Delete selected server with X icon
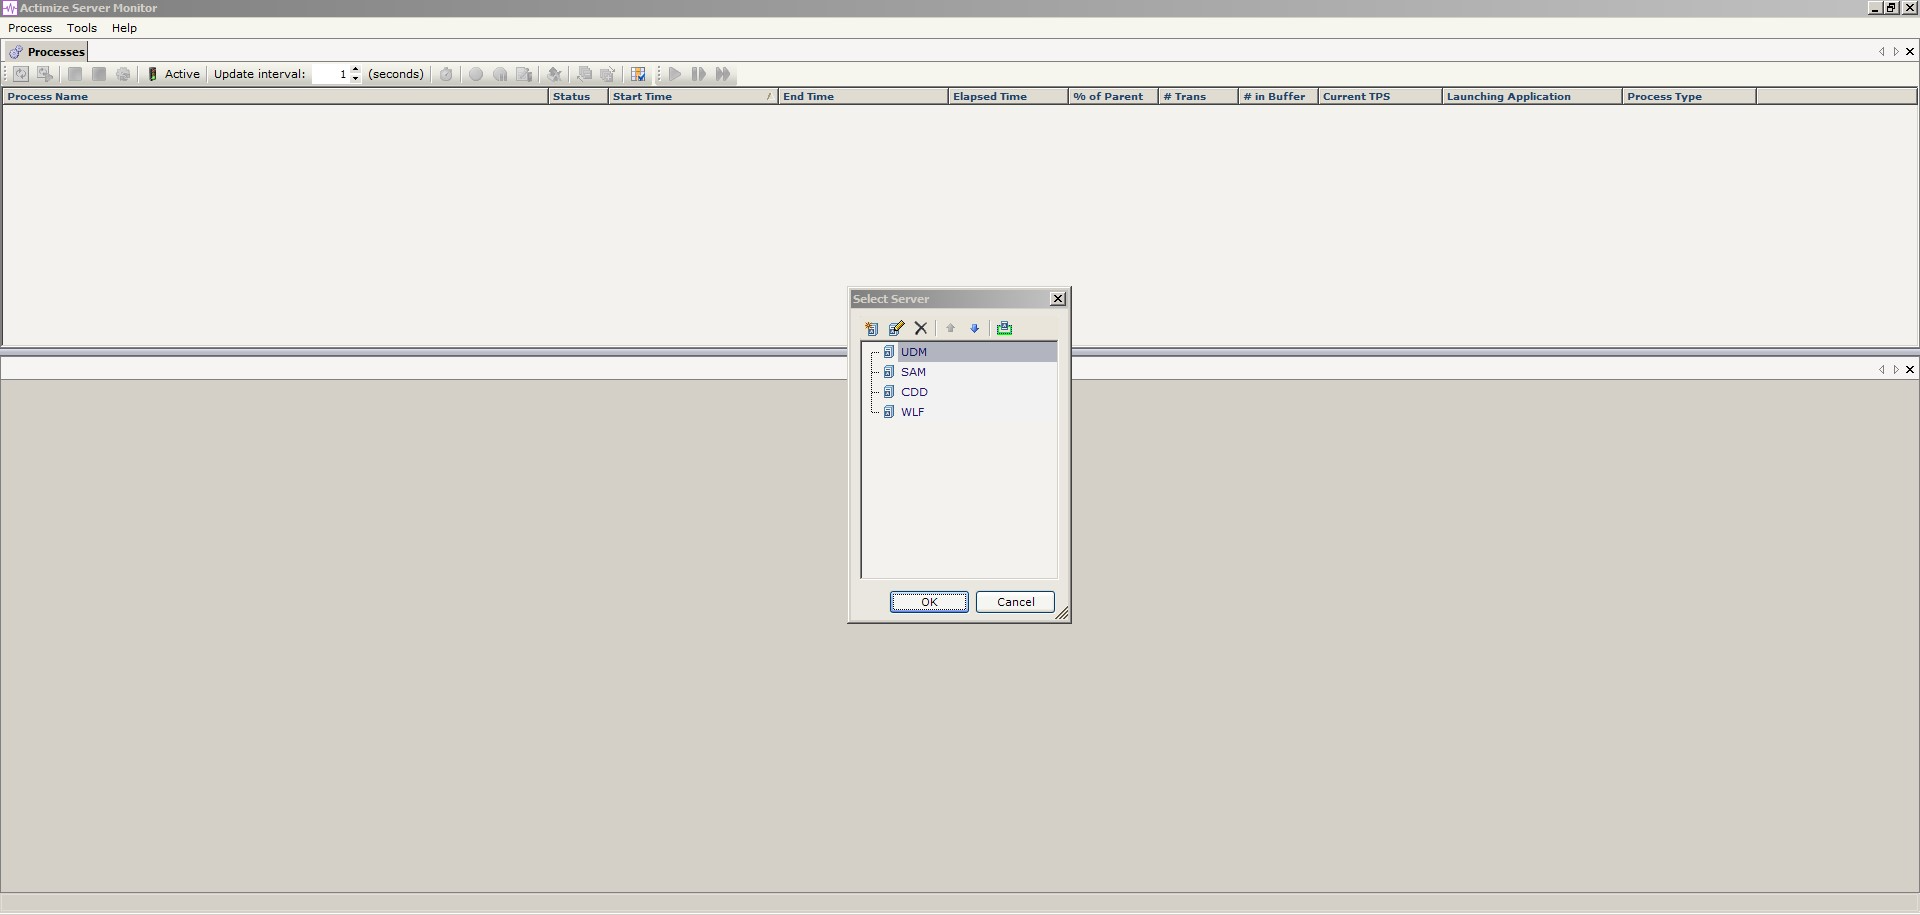Screen dimensions: 1920x915 click(x=921, y=328)
